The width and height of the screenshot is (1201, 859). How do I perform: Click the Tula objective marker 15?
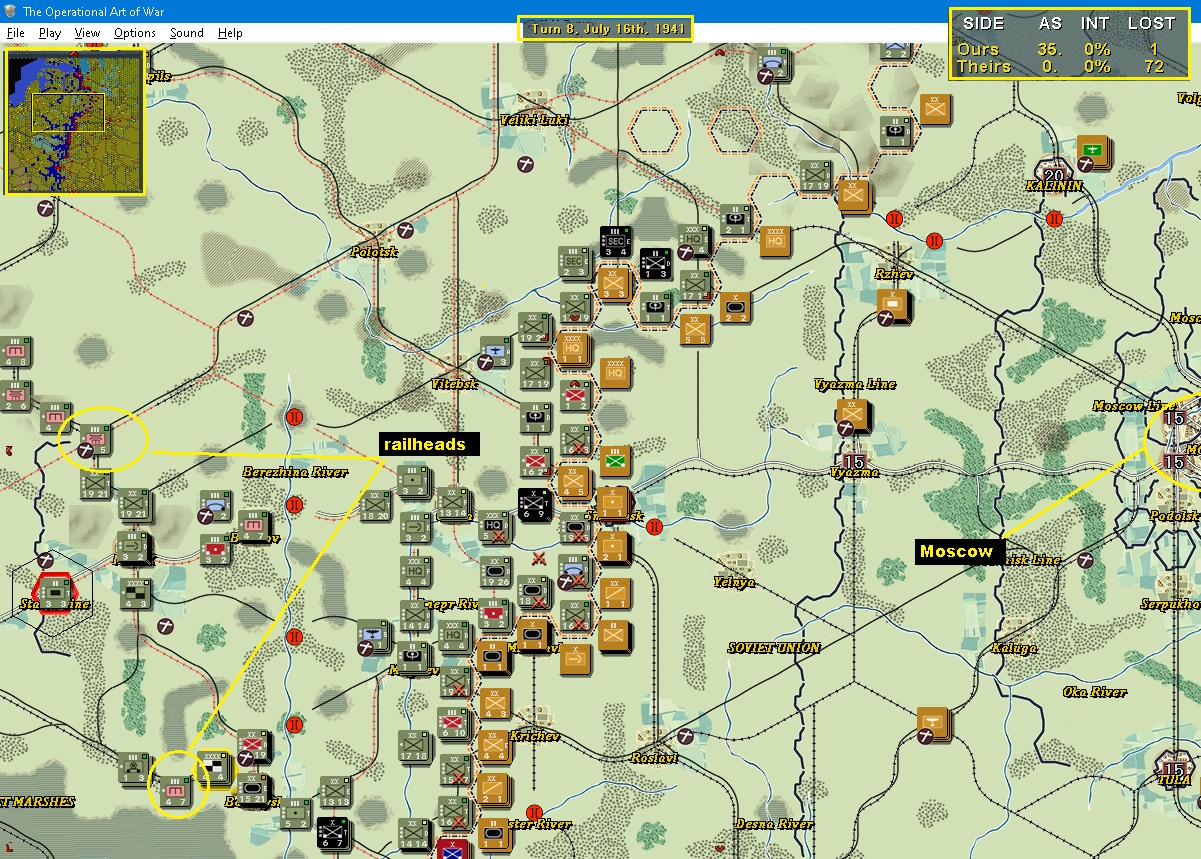(1174, 770)
